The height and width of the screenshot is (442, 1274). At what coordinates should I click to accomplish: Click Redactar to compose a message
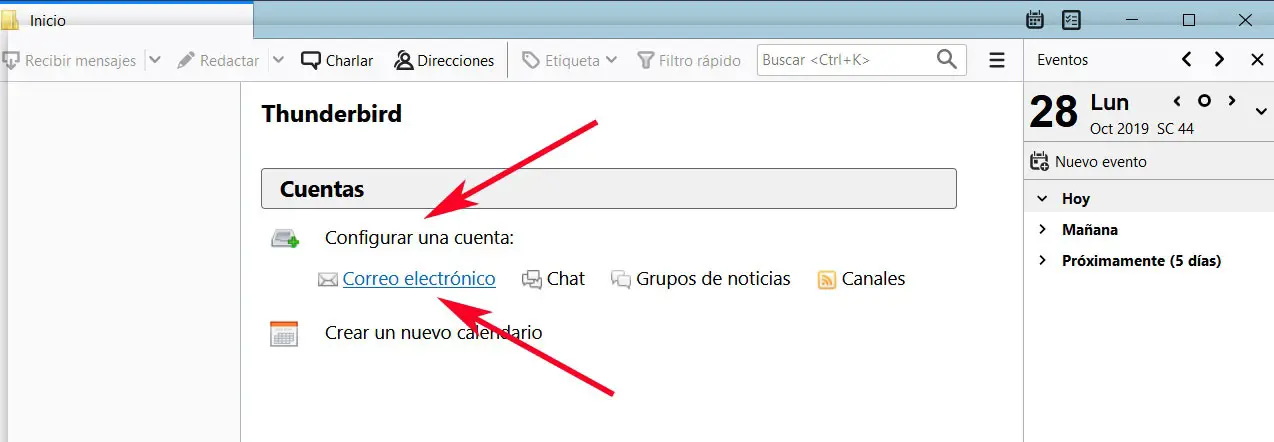pos(219,60)
